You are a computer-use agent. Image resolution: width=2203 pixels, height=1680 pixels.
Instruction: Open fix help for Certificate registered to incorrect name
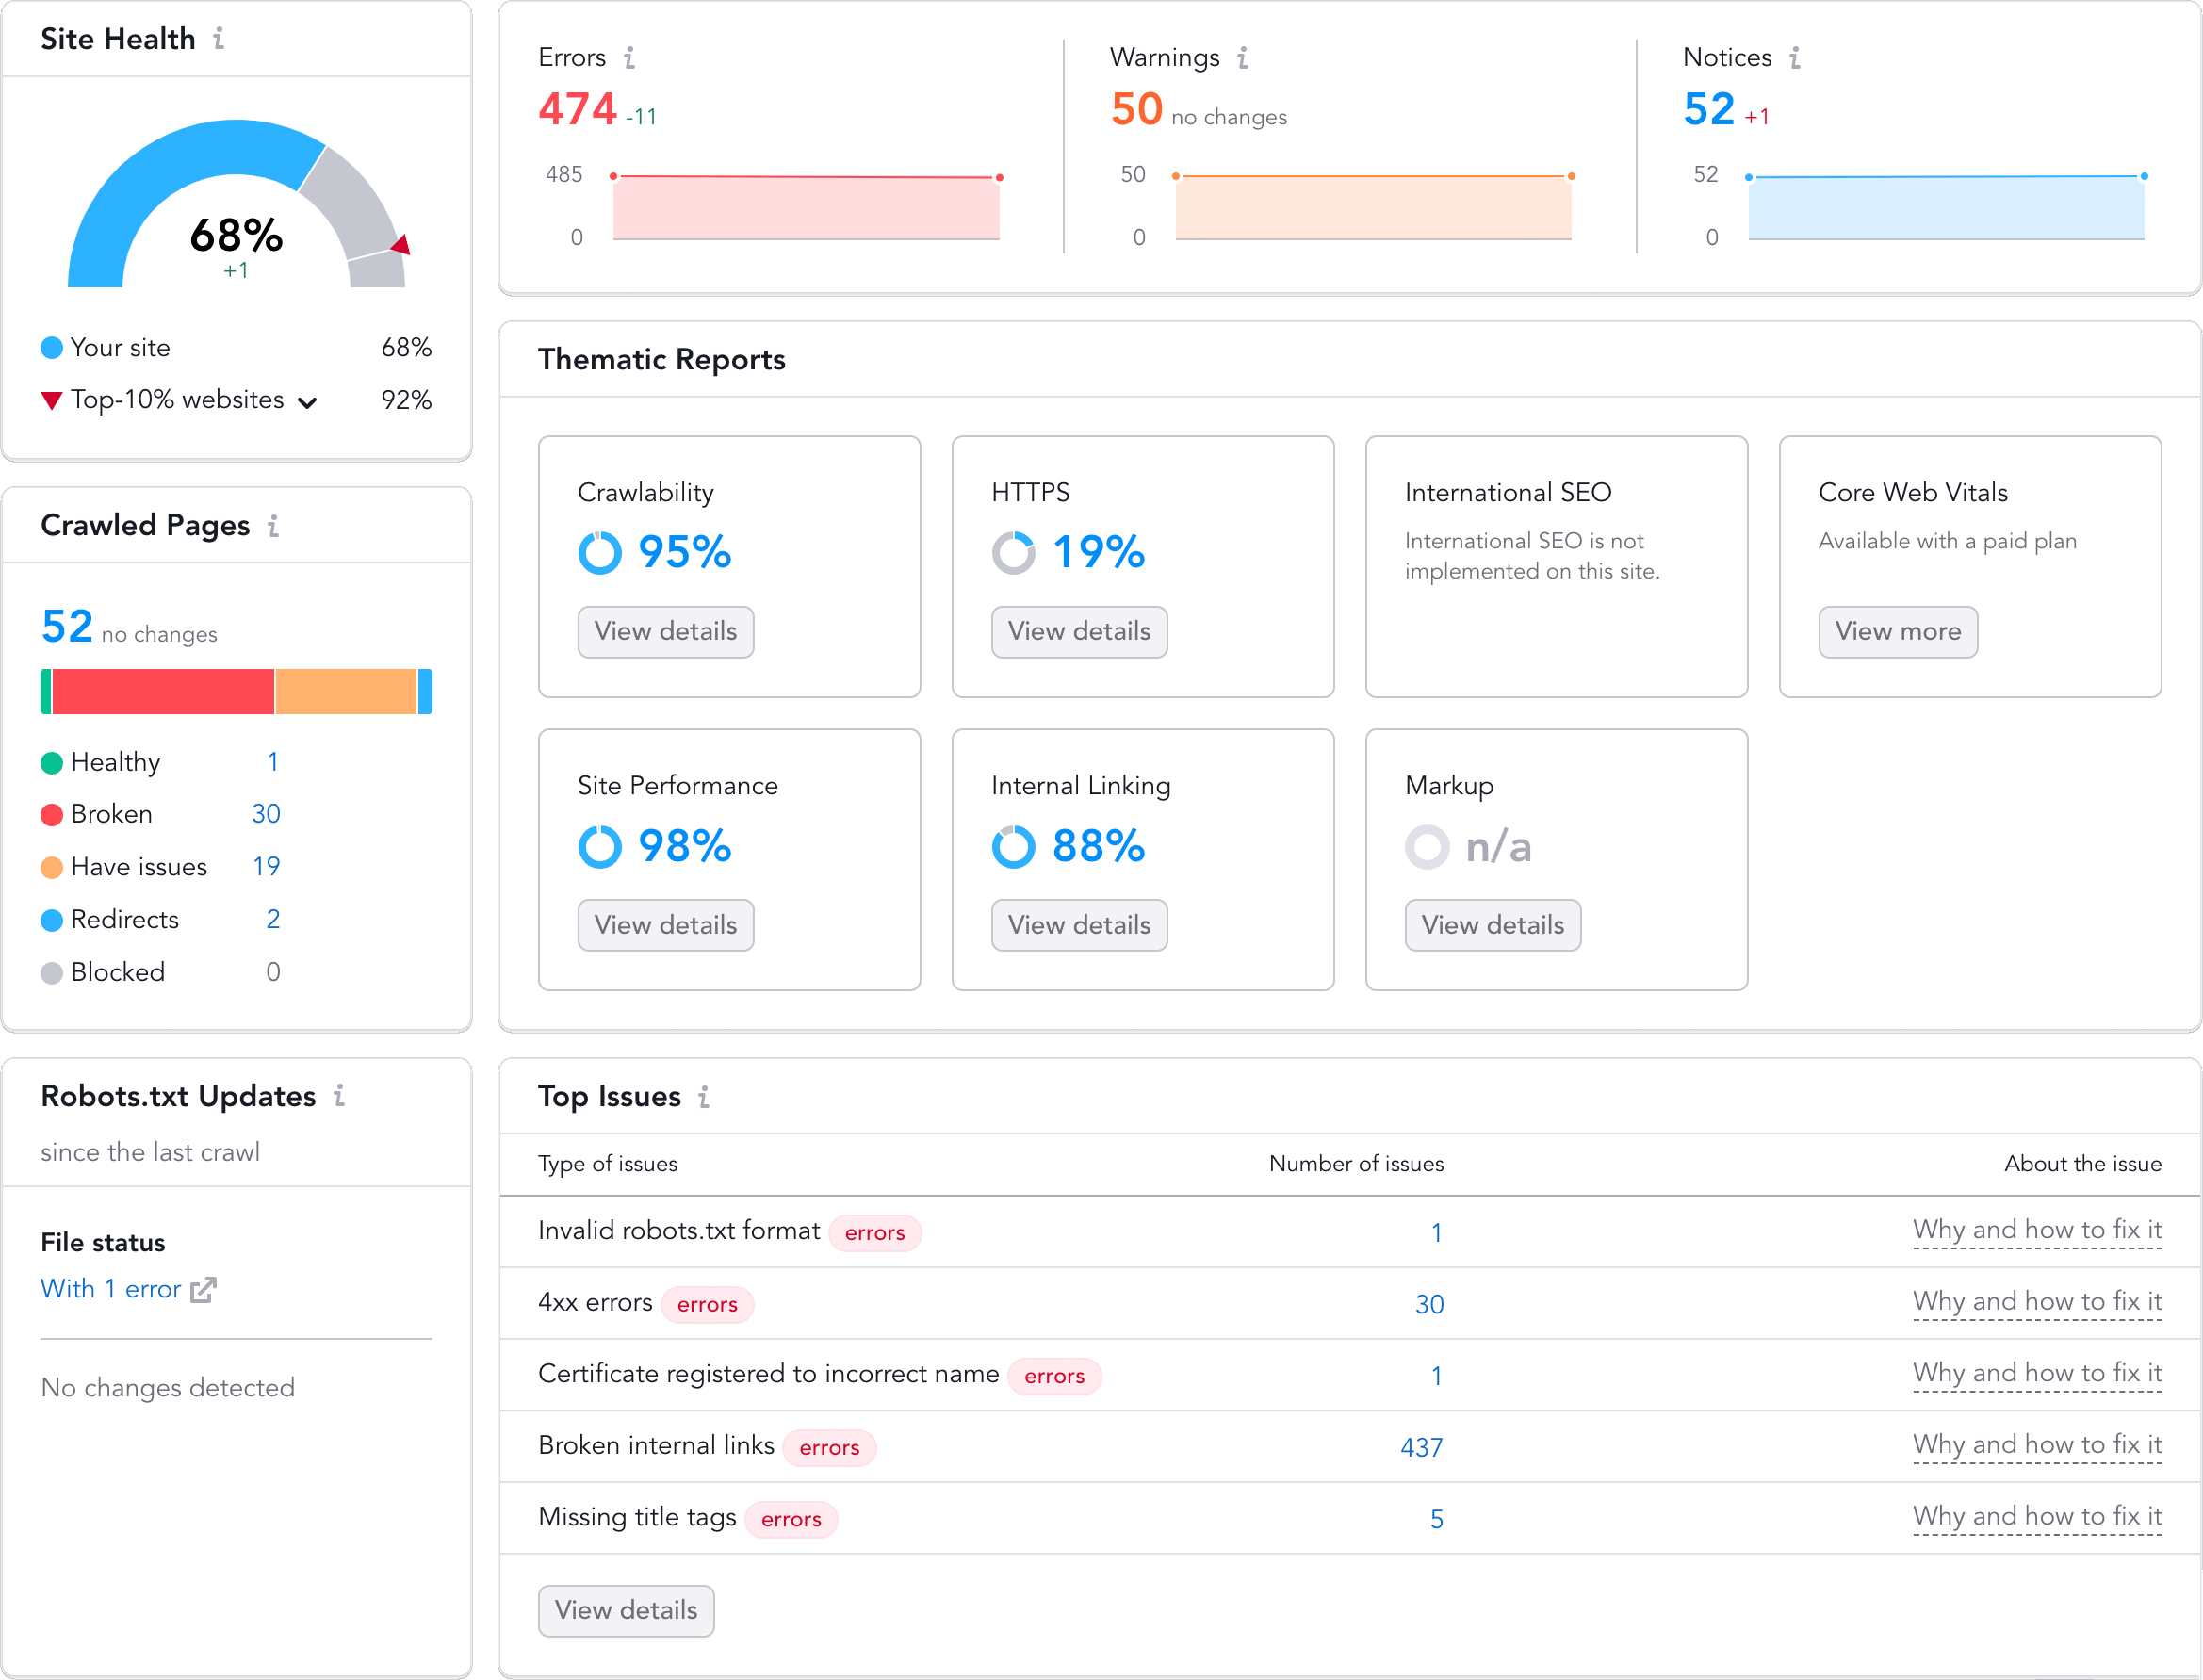point(2037,1374)
